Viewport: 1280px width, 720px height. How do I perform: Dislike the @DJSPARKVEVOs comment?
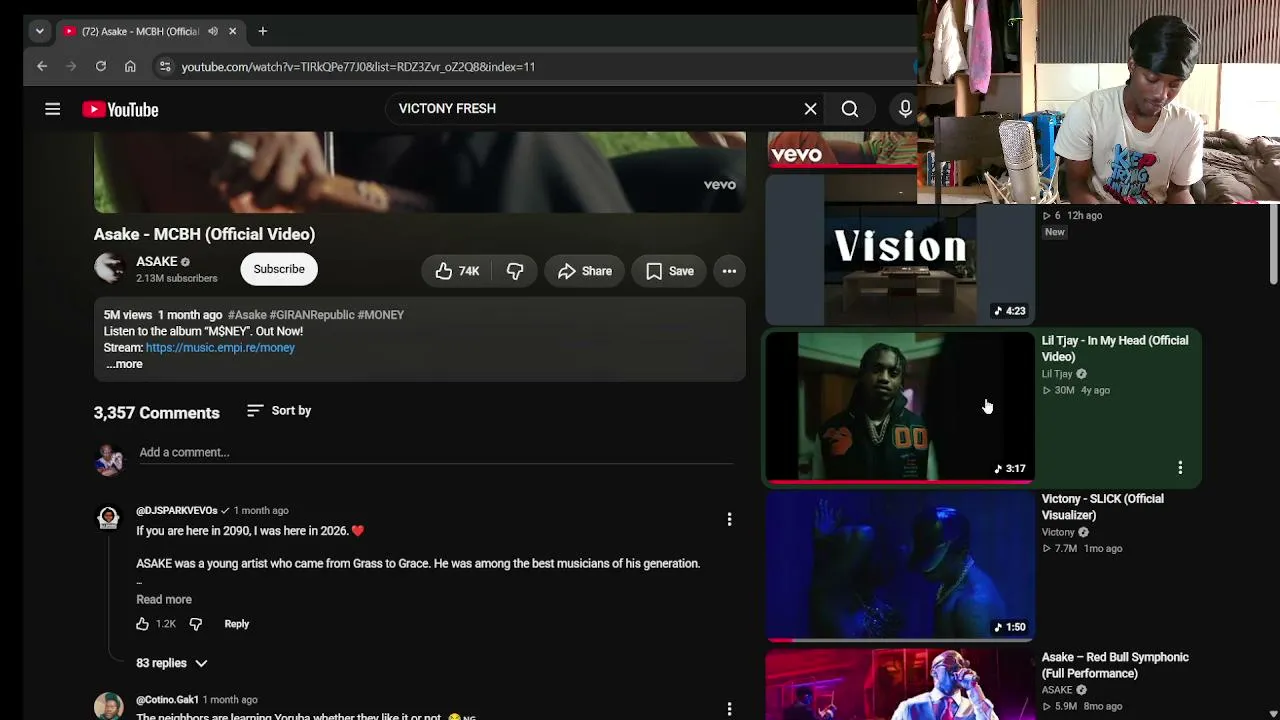tap(196, 624)
